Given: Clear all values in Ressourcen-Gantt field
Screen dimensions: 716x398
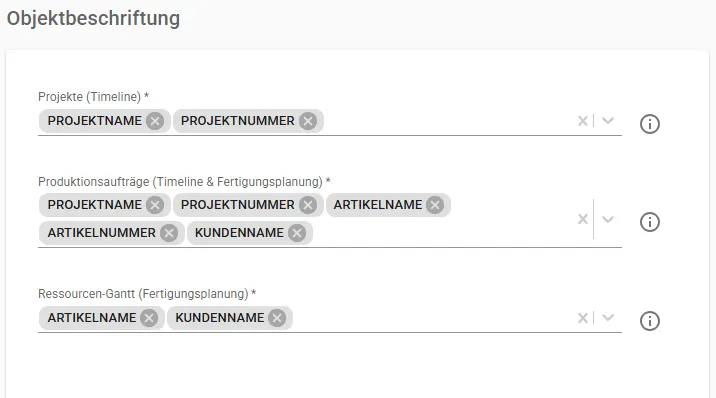Looking at the screenshot, I should tap(583, 318).
